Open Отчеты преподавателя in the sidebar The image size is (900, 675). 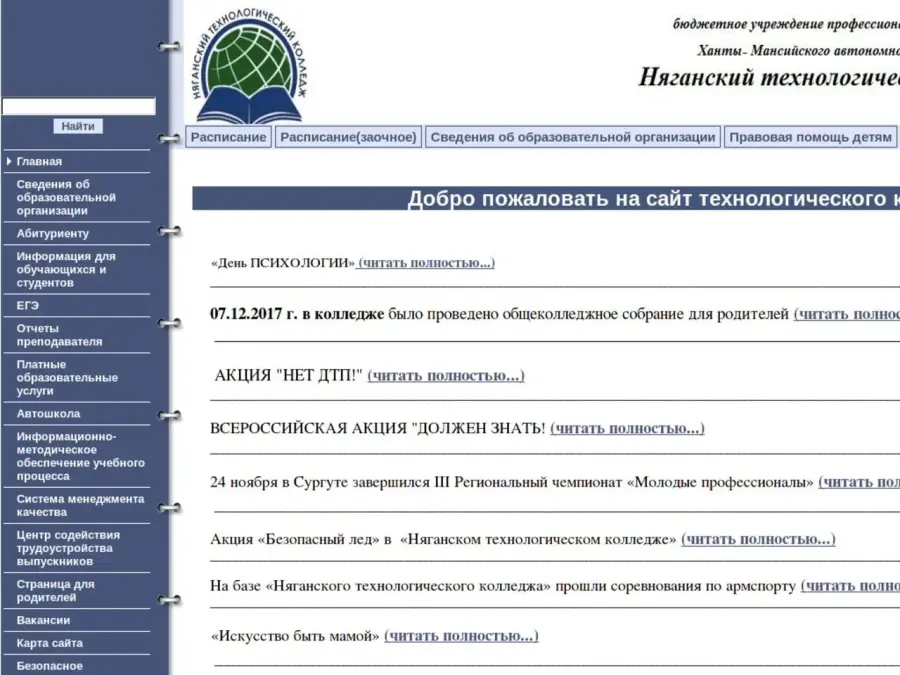point(59,335)
